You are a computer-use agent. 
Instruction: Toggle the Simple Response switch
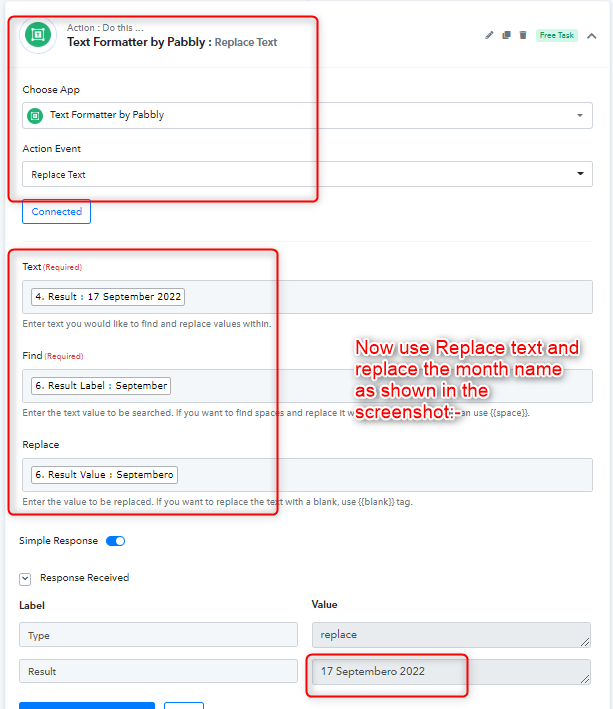click(x=116, y=541)
